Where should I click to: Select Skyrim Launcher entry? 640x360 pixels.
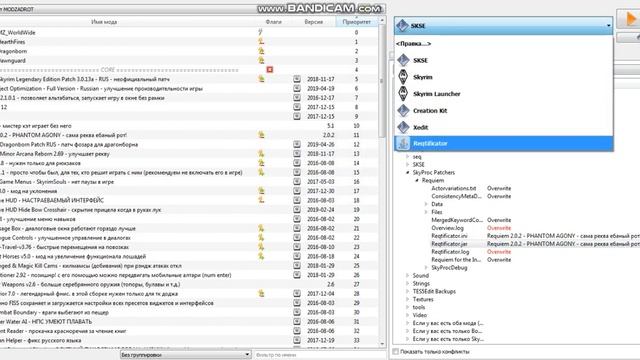[x=504, y=94]
